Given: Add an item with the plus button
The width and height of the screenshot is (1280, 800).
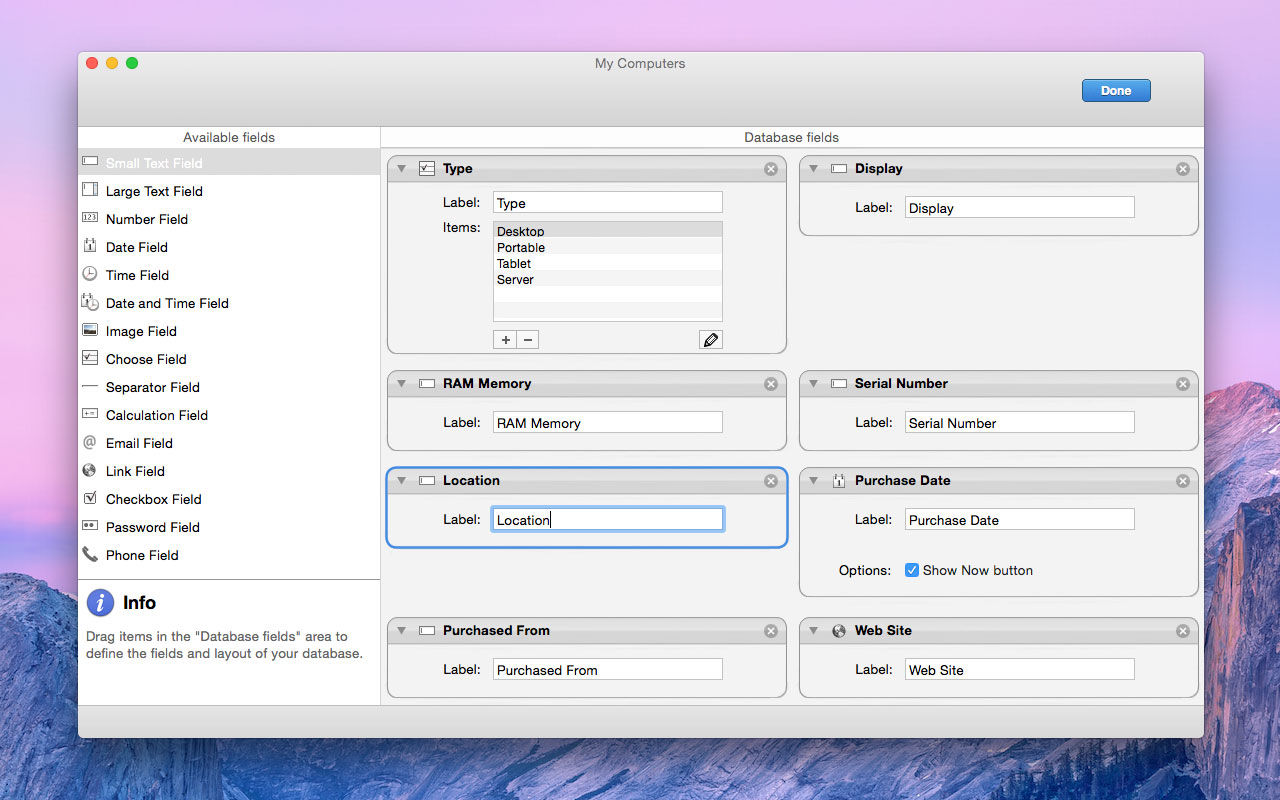Looking at the screenshot, I should (x=506, y=340).
